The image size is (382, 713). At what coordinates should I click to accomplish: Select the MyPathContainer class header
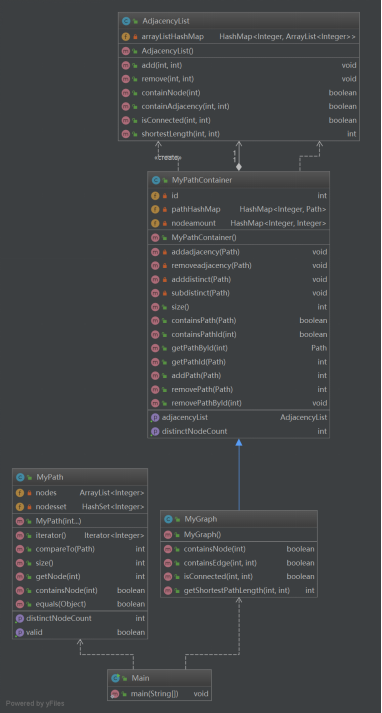pos(238,180)
